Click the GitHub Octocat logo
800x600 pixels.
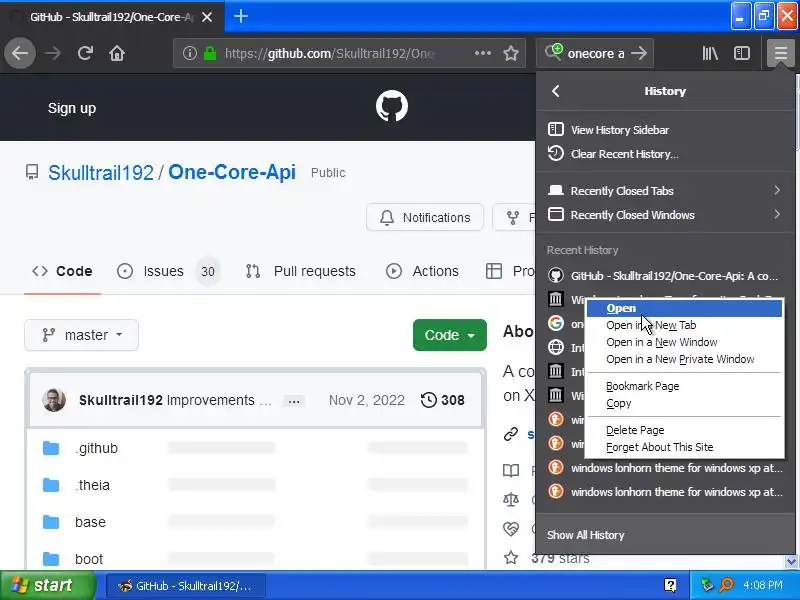click(x=391, y=106)
